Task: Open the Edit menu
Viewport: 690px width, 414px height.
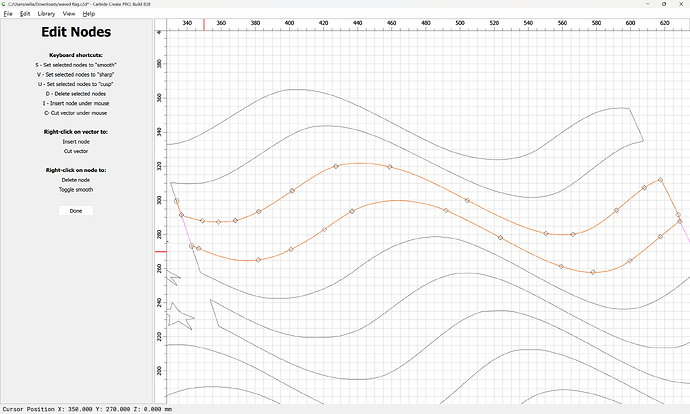Action: point(23,14)
